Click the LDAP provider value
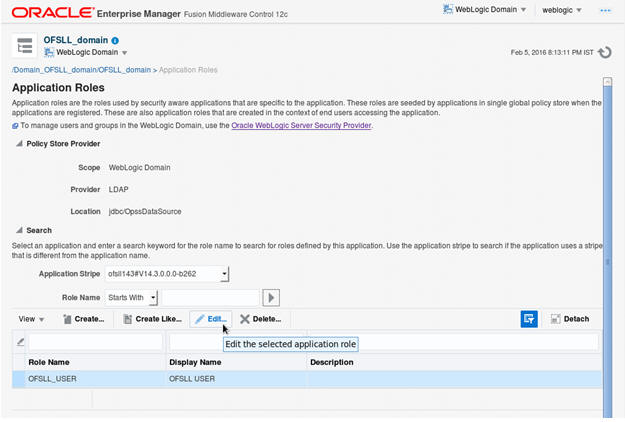 click(x=118, y=189)
